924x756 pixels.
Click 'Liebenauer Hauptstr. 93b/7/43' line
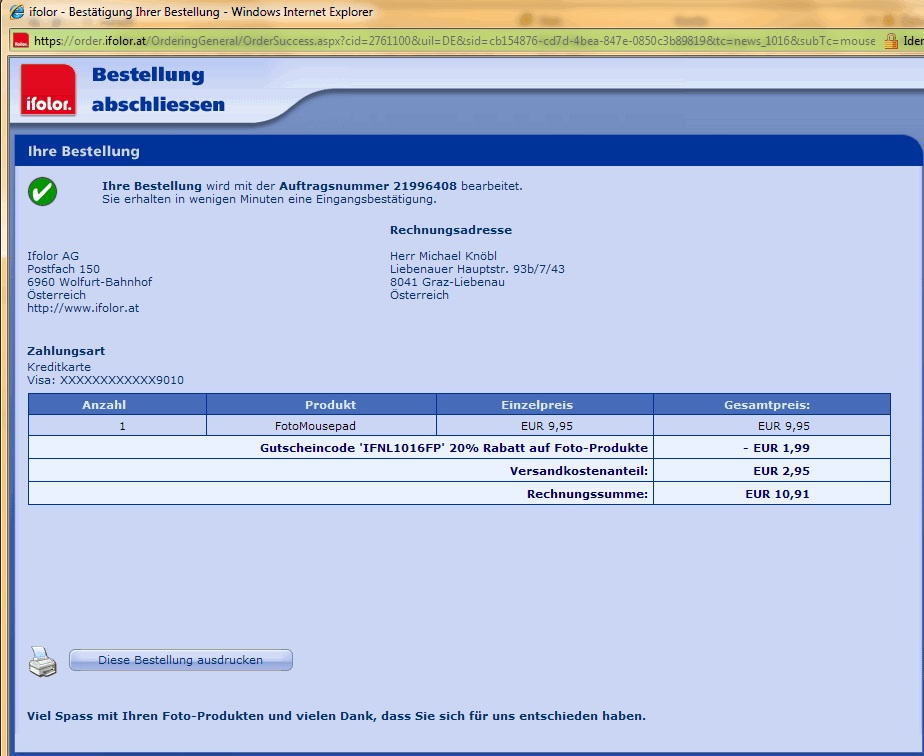(x=477, y=269)
